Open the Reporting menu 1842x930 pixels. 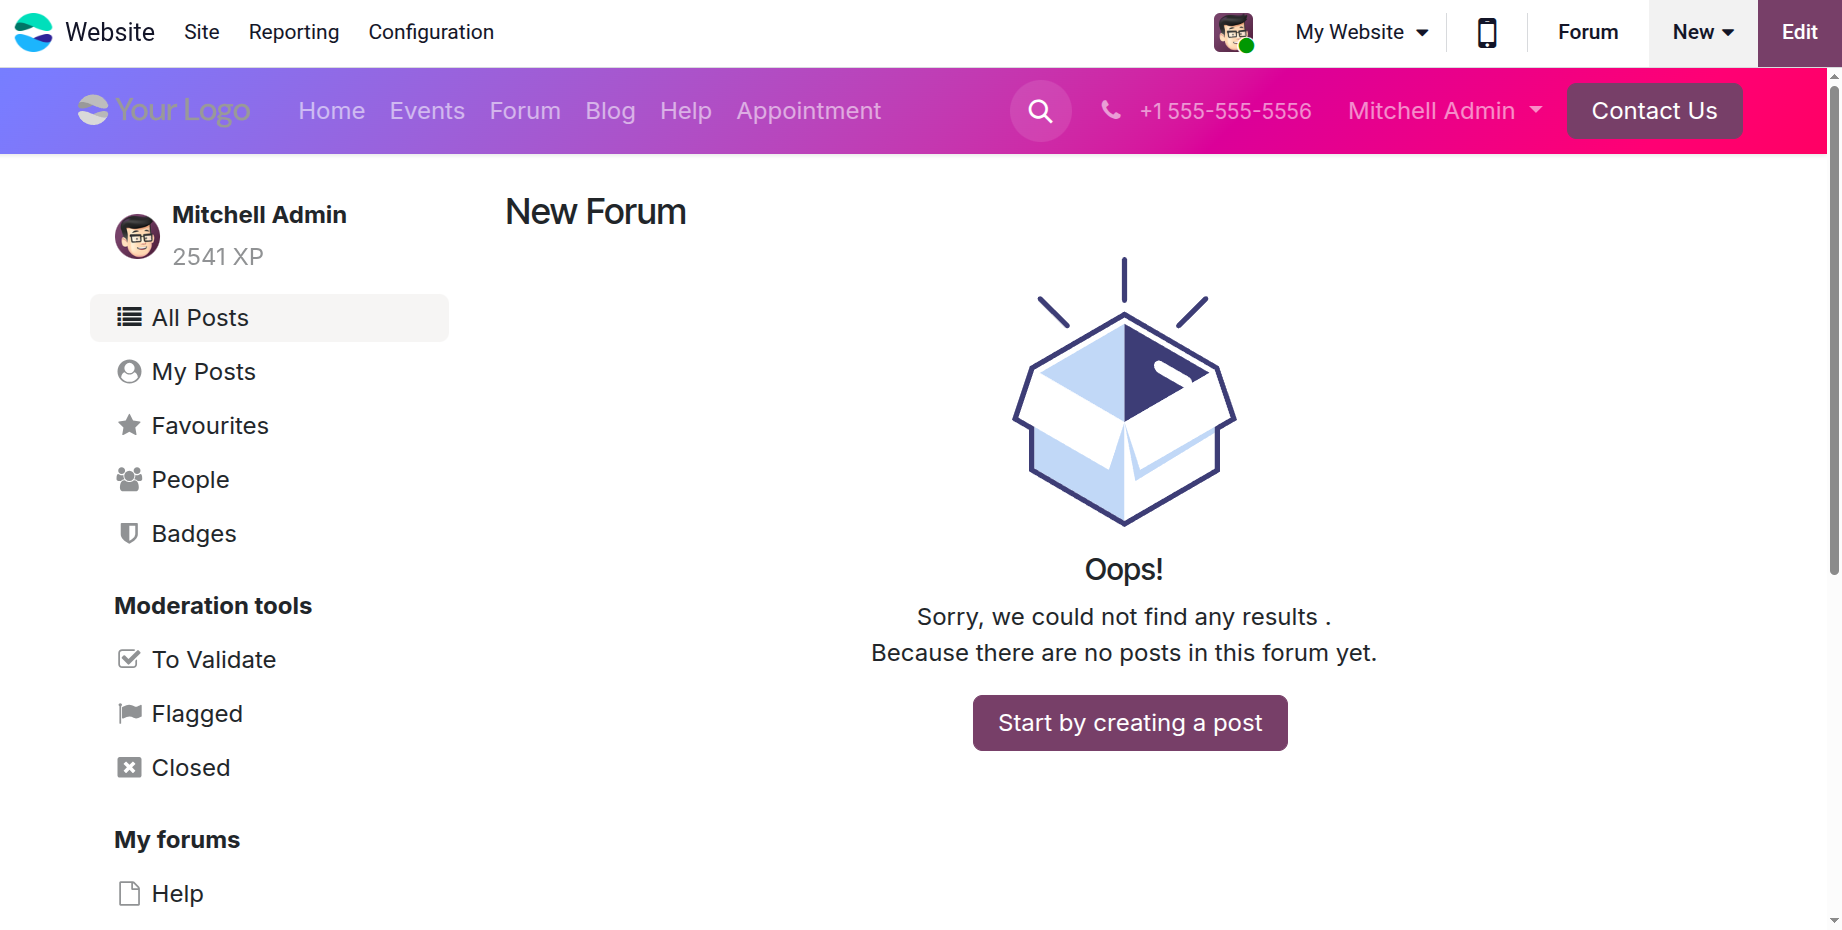pos(294,32)
